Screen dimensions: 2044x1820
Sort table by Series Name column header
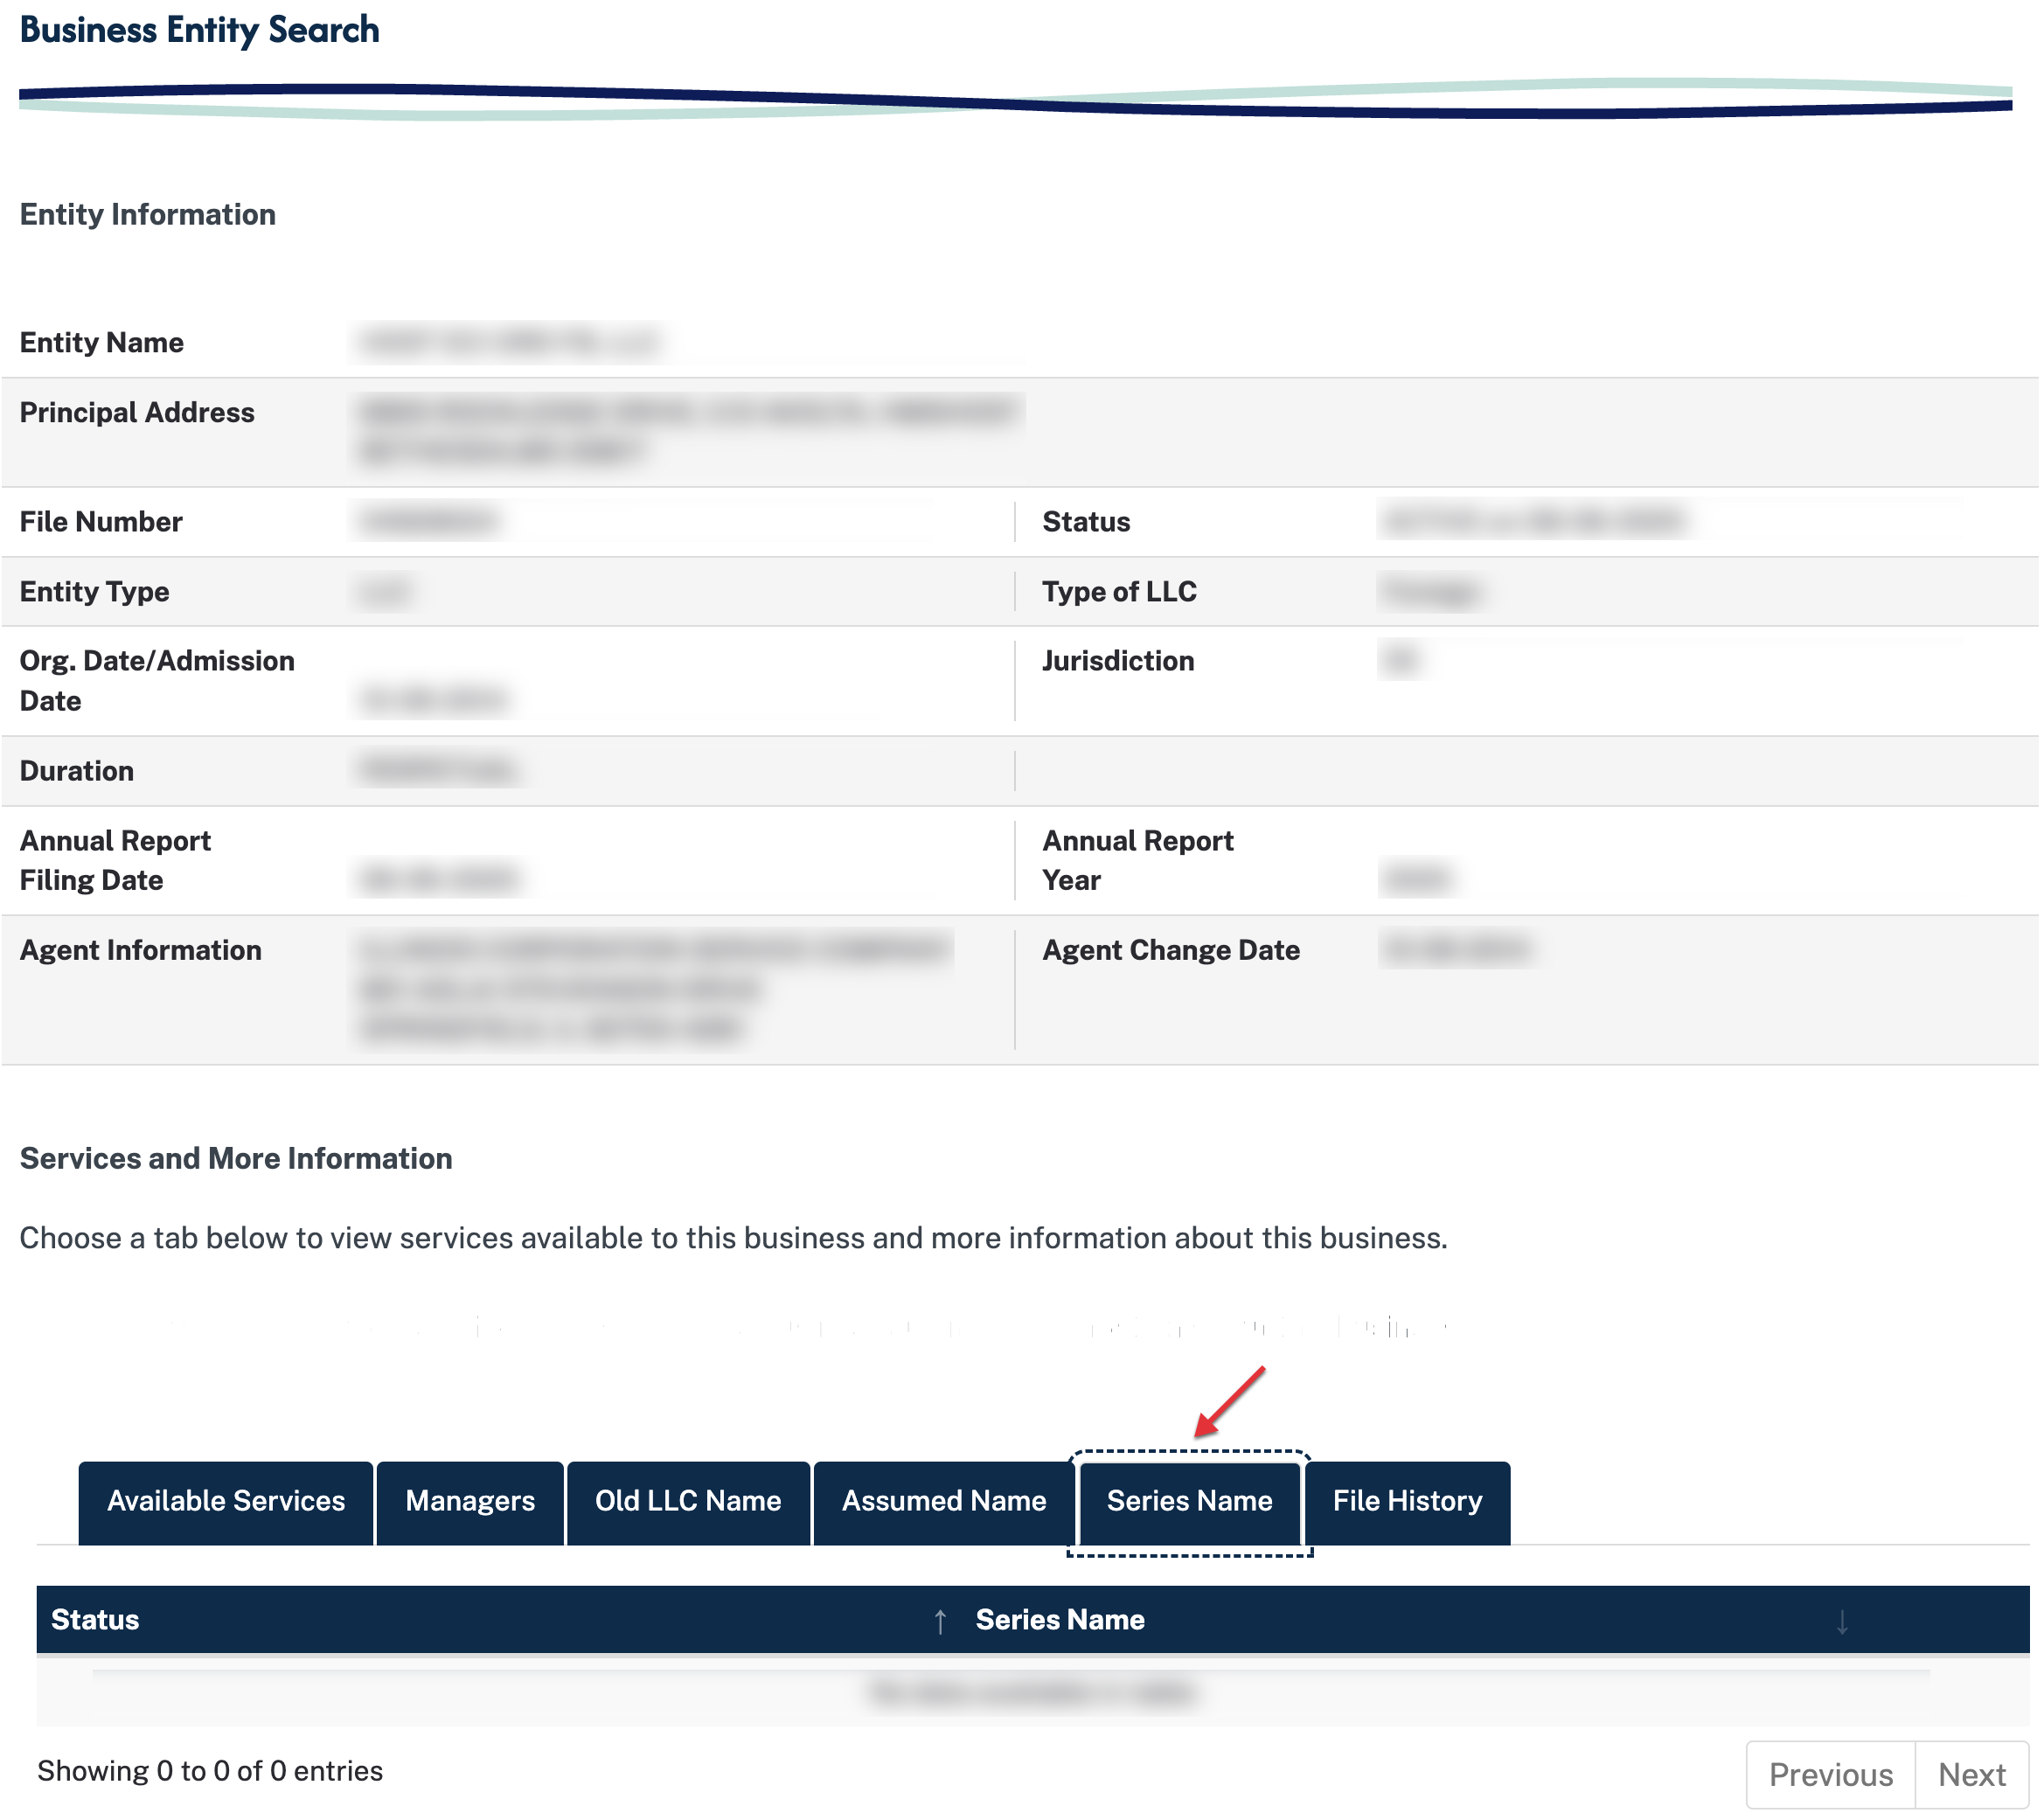pos(1060,1620)
